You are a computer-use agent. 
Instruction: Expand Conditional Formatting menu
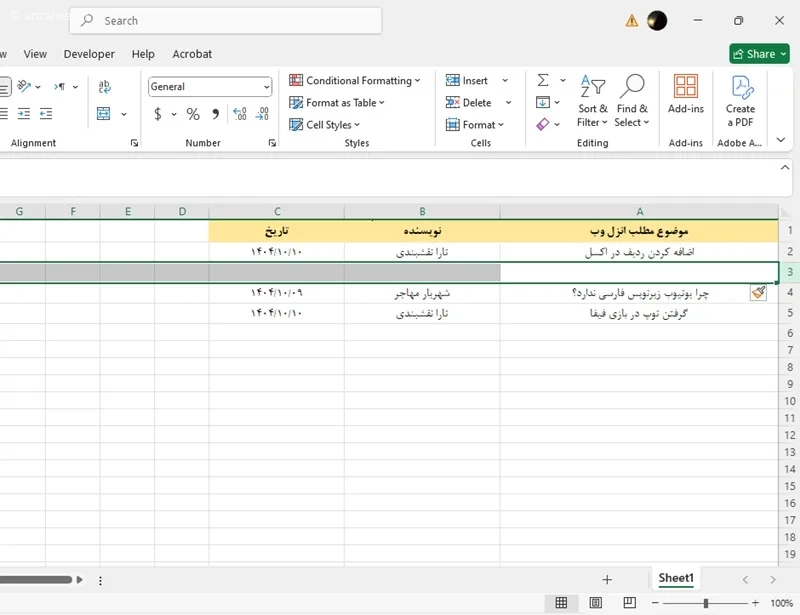coord(355,80)
